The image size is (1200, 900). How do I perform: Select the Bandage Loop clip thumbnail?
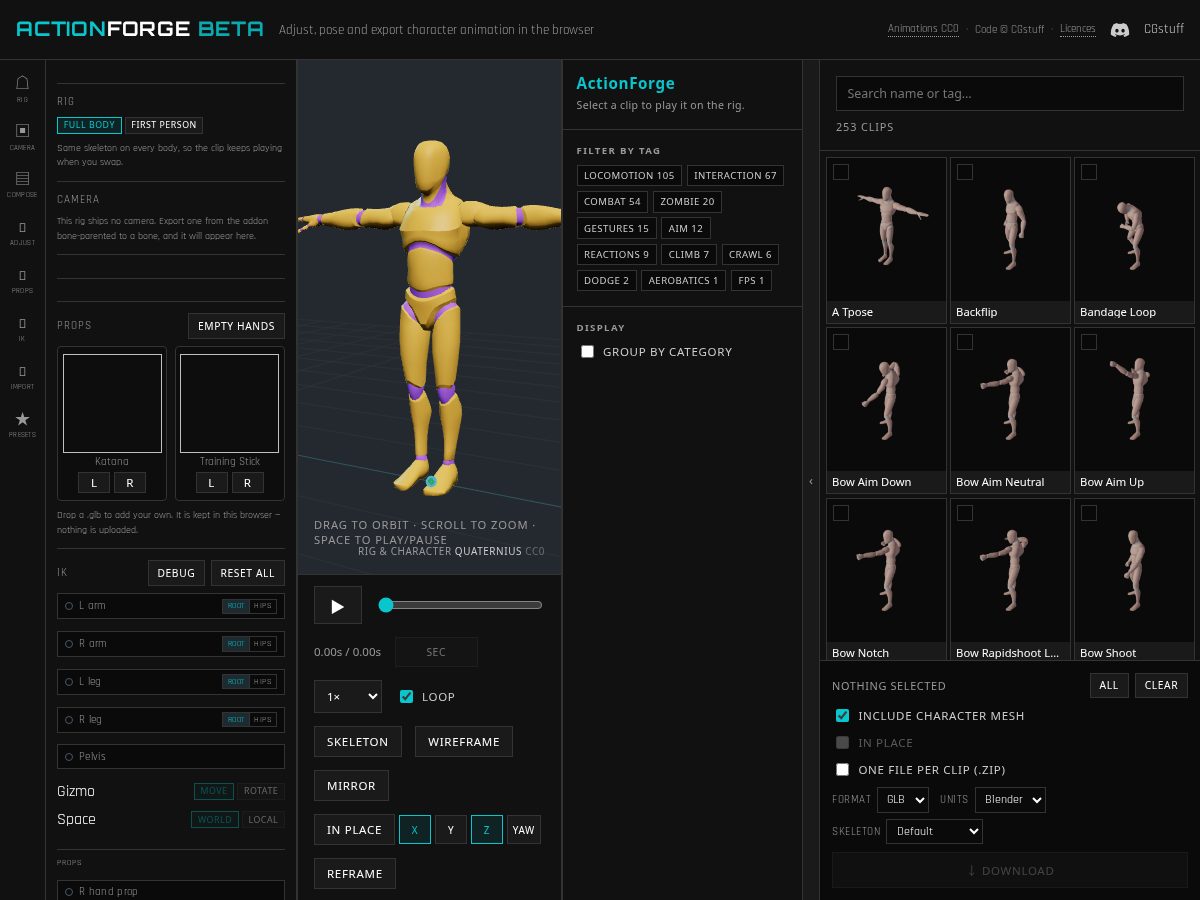(1134, 240)
